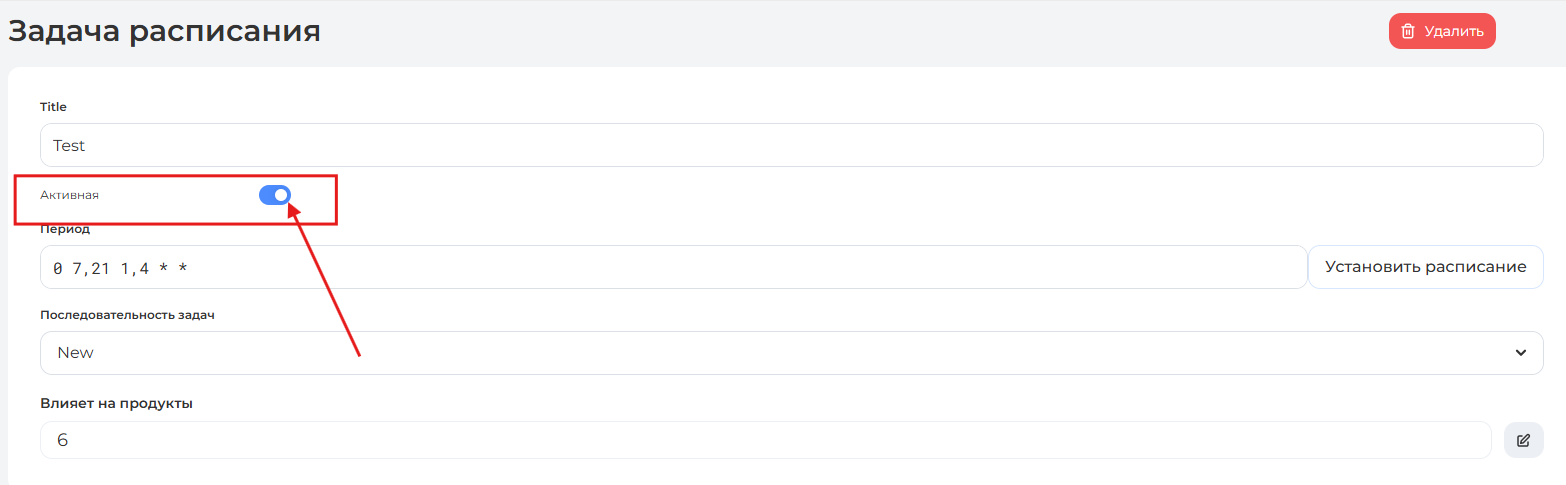
Task: Click the Установить расписание button
Action: coord(1425,267)
